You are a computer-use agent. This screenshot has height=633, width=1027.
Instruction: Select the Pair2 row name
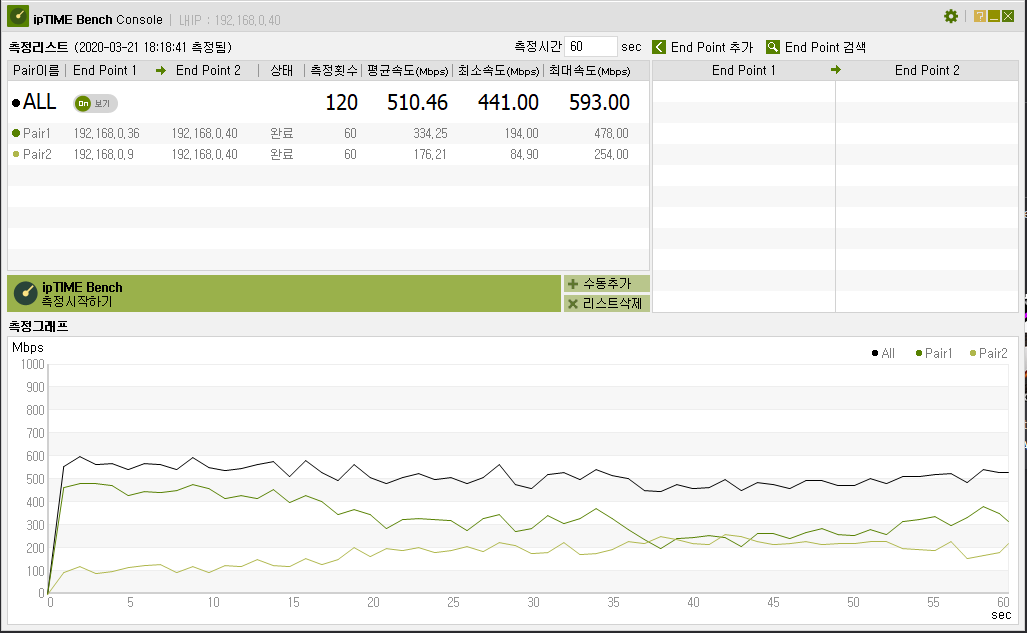pyautogui.click(x=37, y=155)
